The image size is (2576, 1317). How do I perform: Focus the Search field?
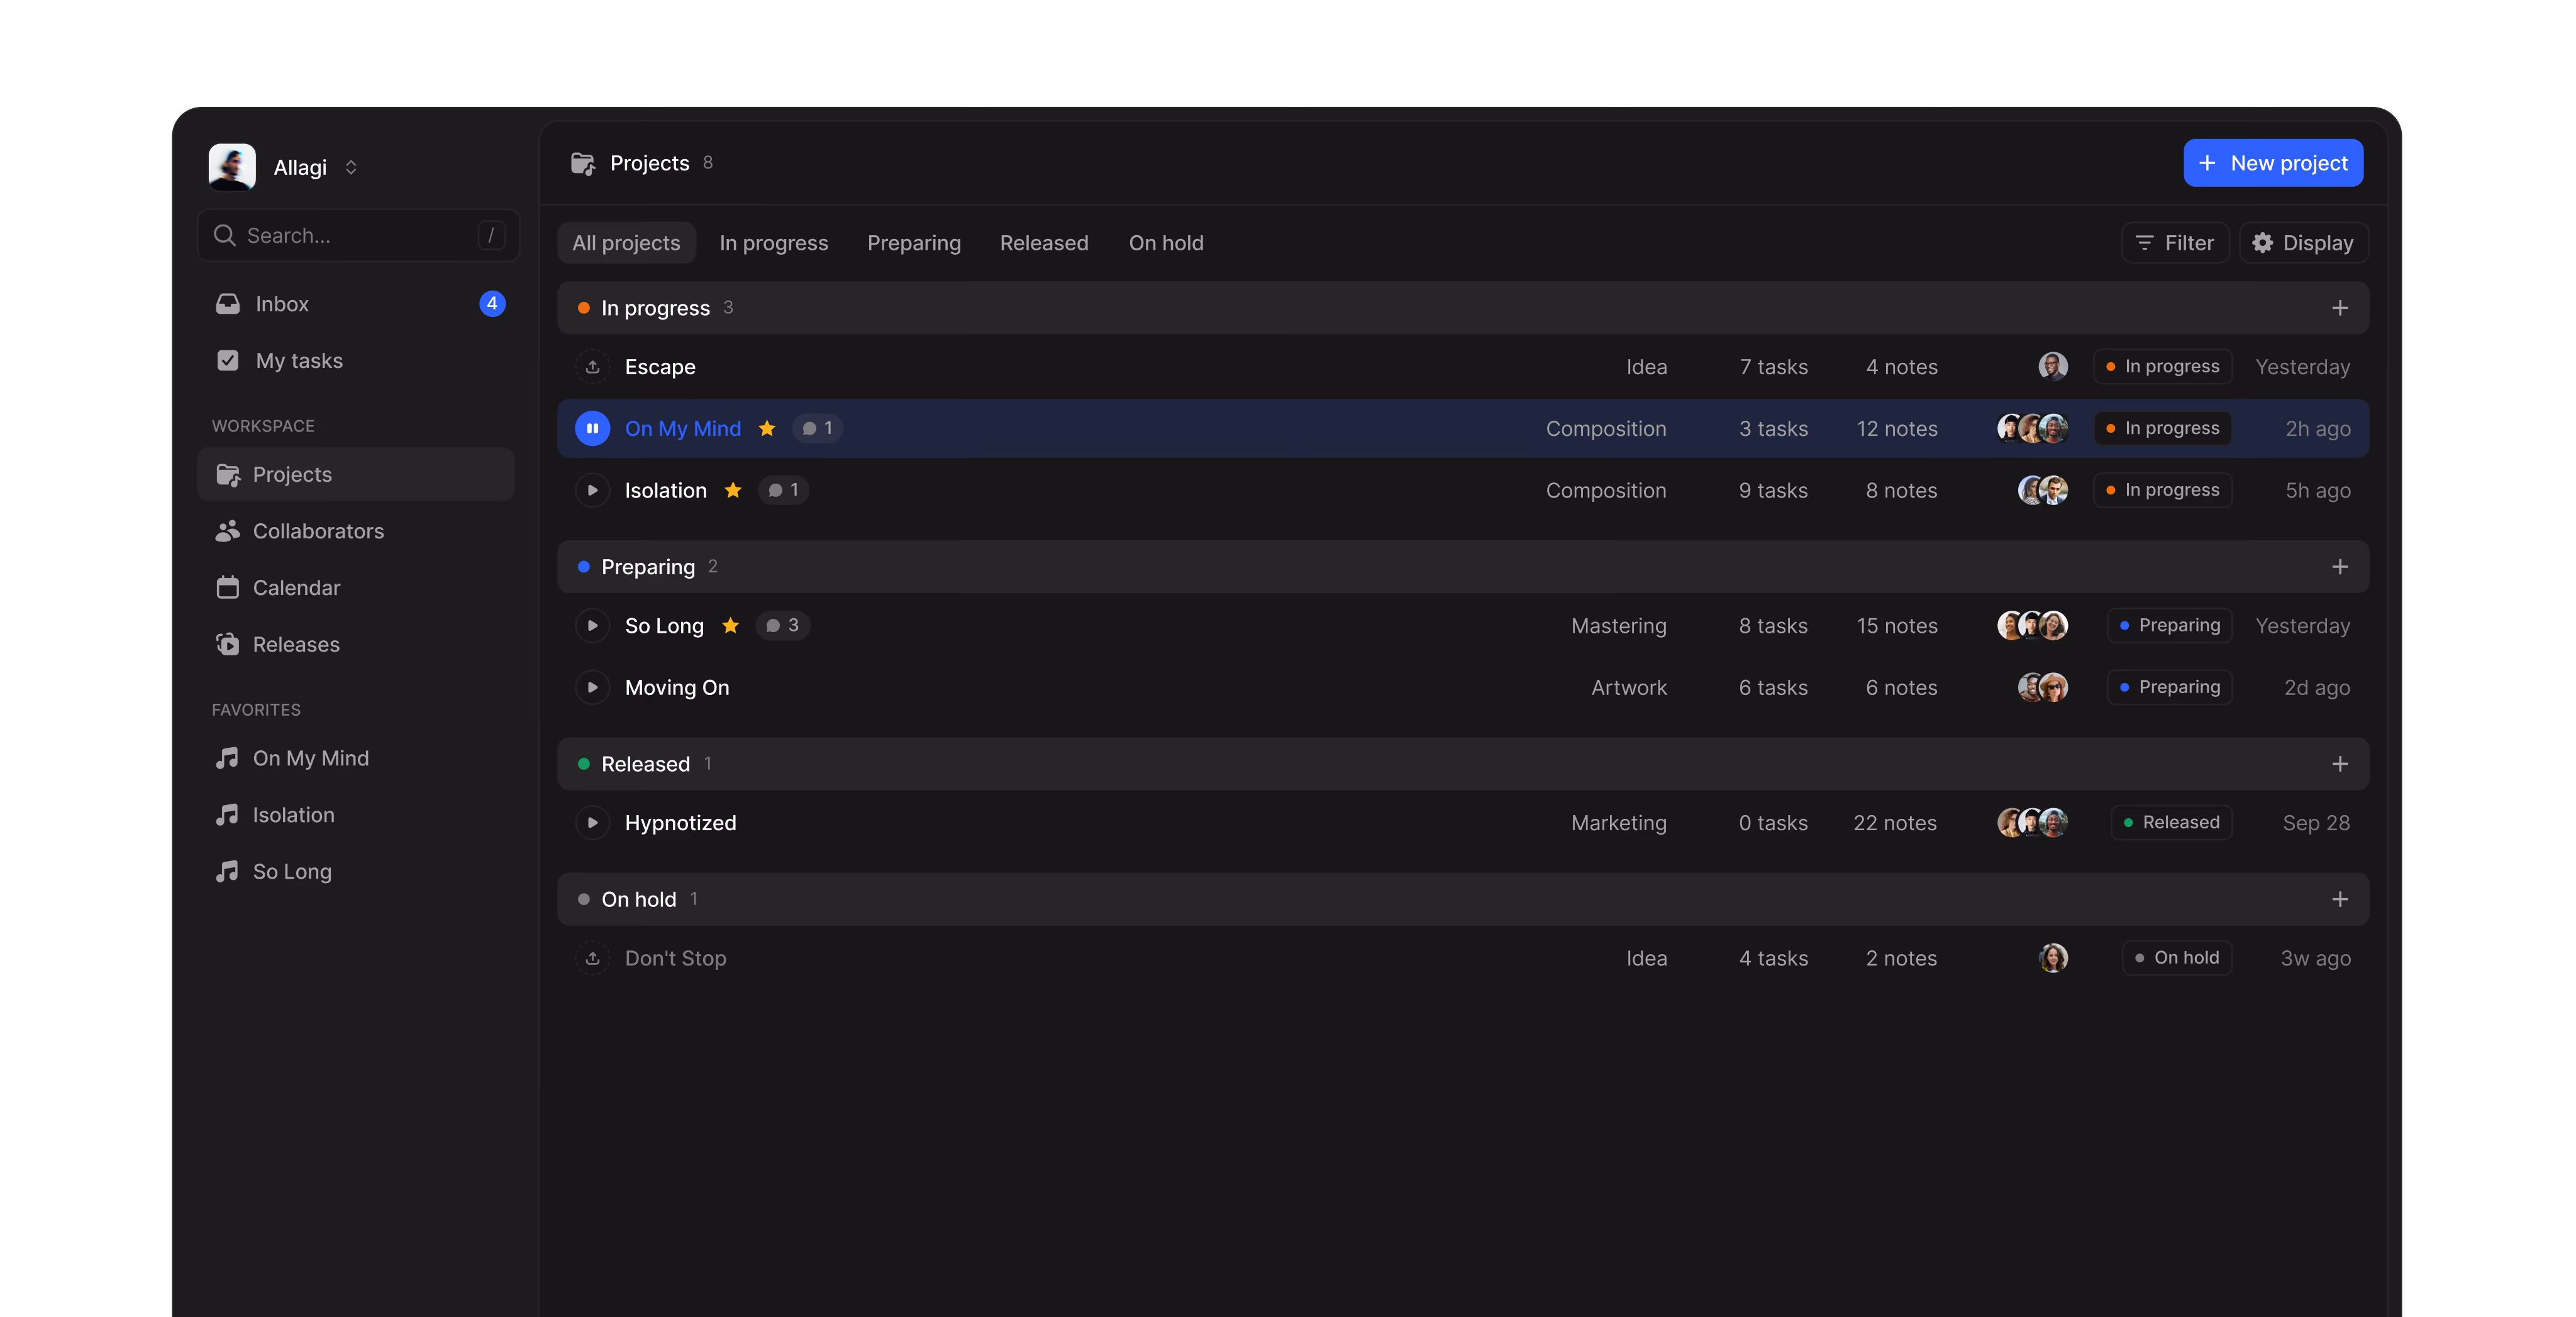[x=359, y=236]
